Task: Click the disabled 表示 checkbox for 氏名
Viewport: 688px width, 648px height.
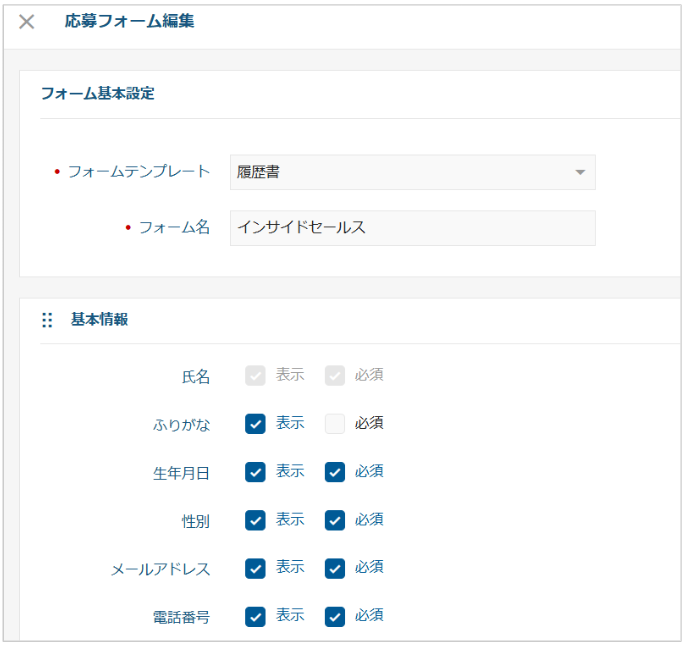Action: pyautogui.click(x=255, y=376)
